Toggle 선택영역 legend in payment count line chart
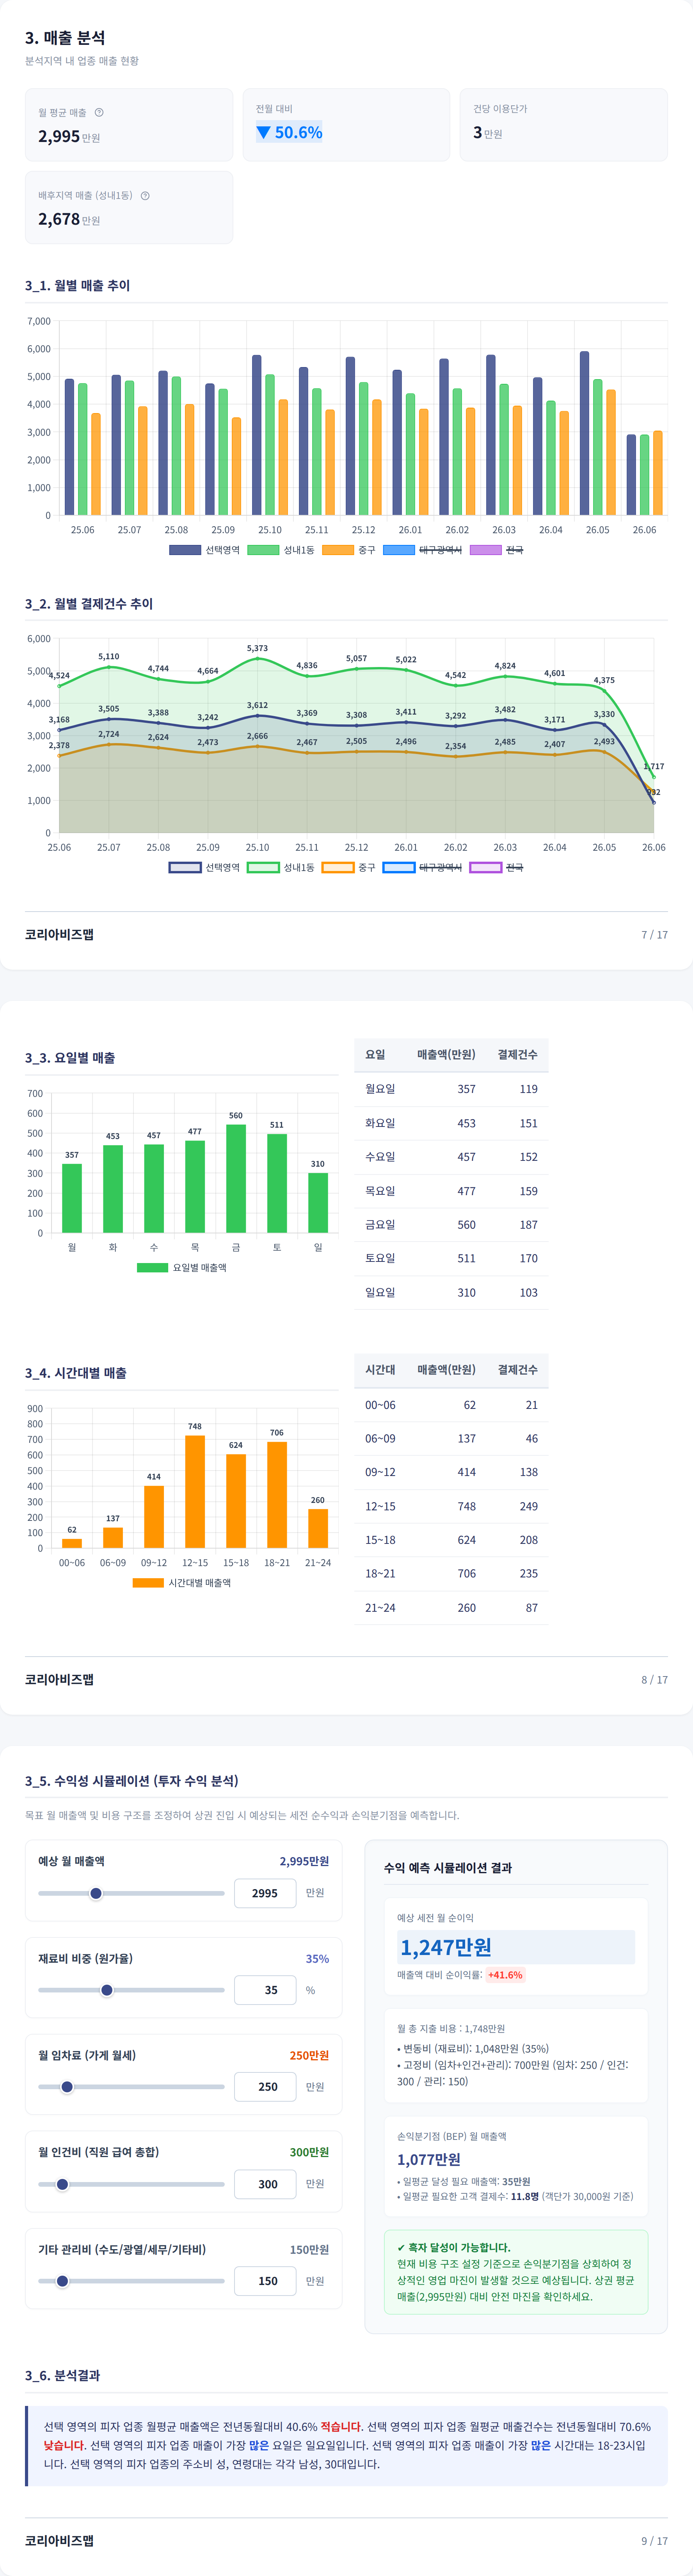Image resolution: width=693 pixels, height=2576 pixels. [x=204, y=867]
